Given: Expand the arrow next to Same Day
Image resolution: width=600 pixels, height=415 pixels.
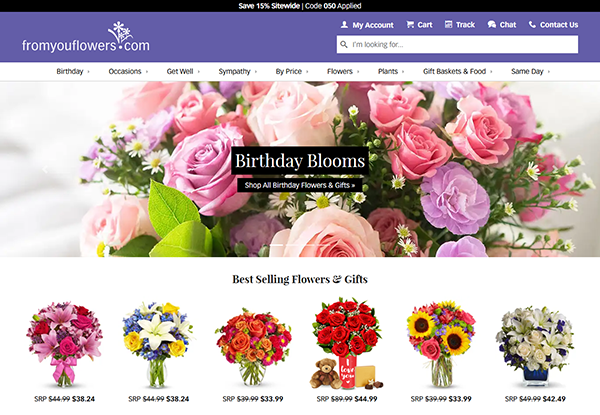Looking at the screenshot, I should pos(548,72).
